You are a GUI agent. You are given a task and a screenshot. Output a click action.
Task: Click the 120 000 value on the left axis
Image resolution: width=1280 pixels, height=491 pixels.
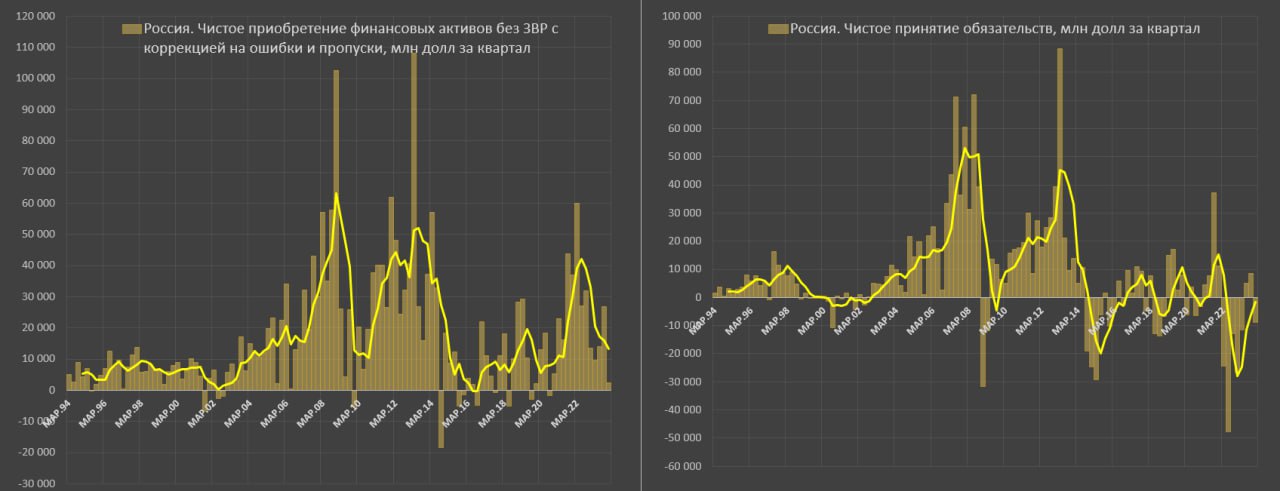(33, 16)
